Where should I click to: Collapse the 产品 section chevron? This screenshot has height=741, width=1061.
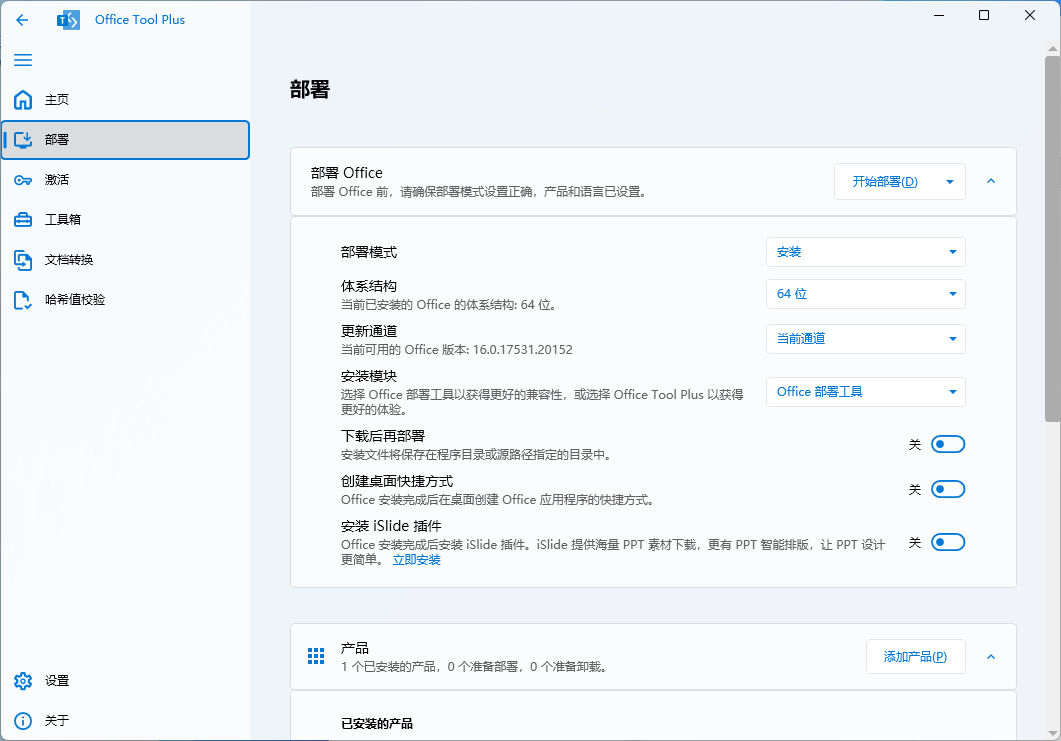pyautogui.click(x=991, y=656)
